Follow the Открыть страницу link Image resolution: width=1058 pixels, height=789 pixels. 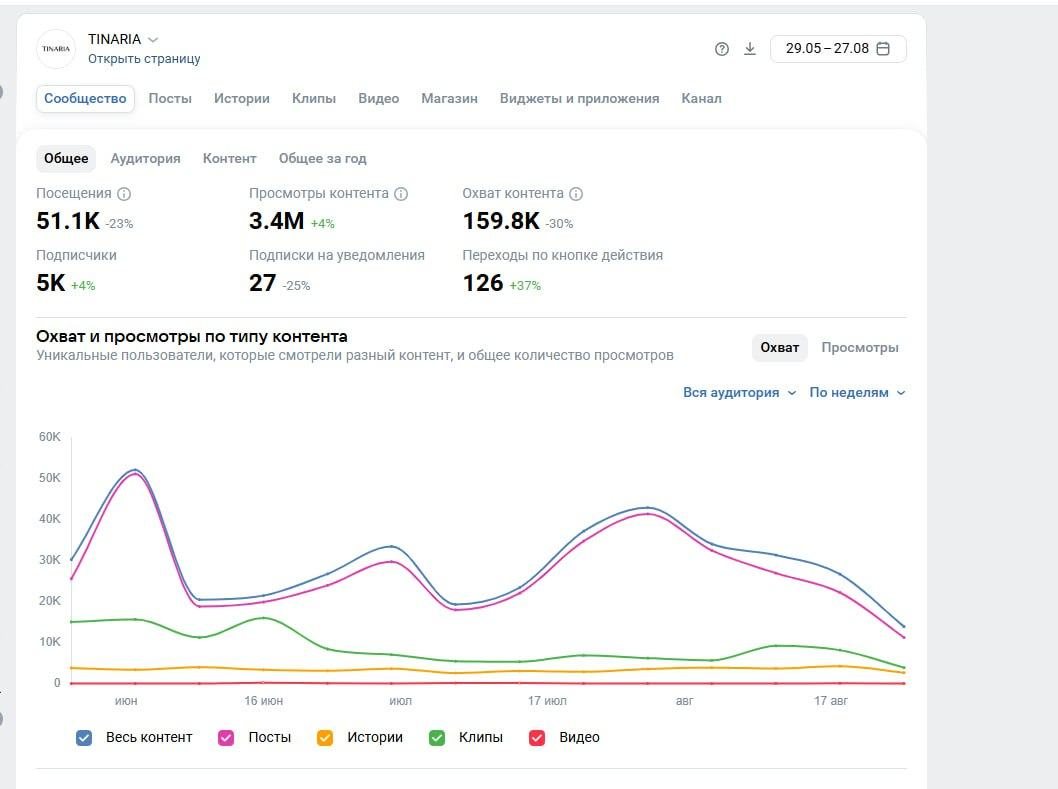(144, 59)
